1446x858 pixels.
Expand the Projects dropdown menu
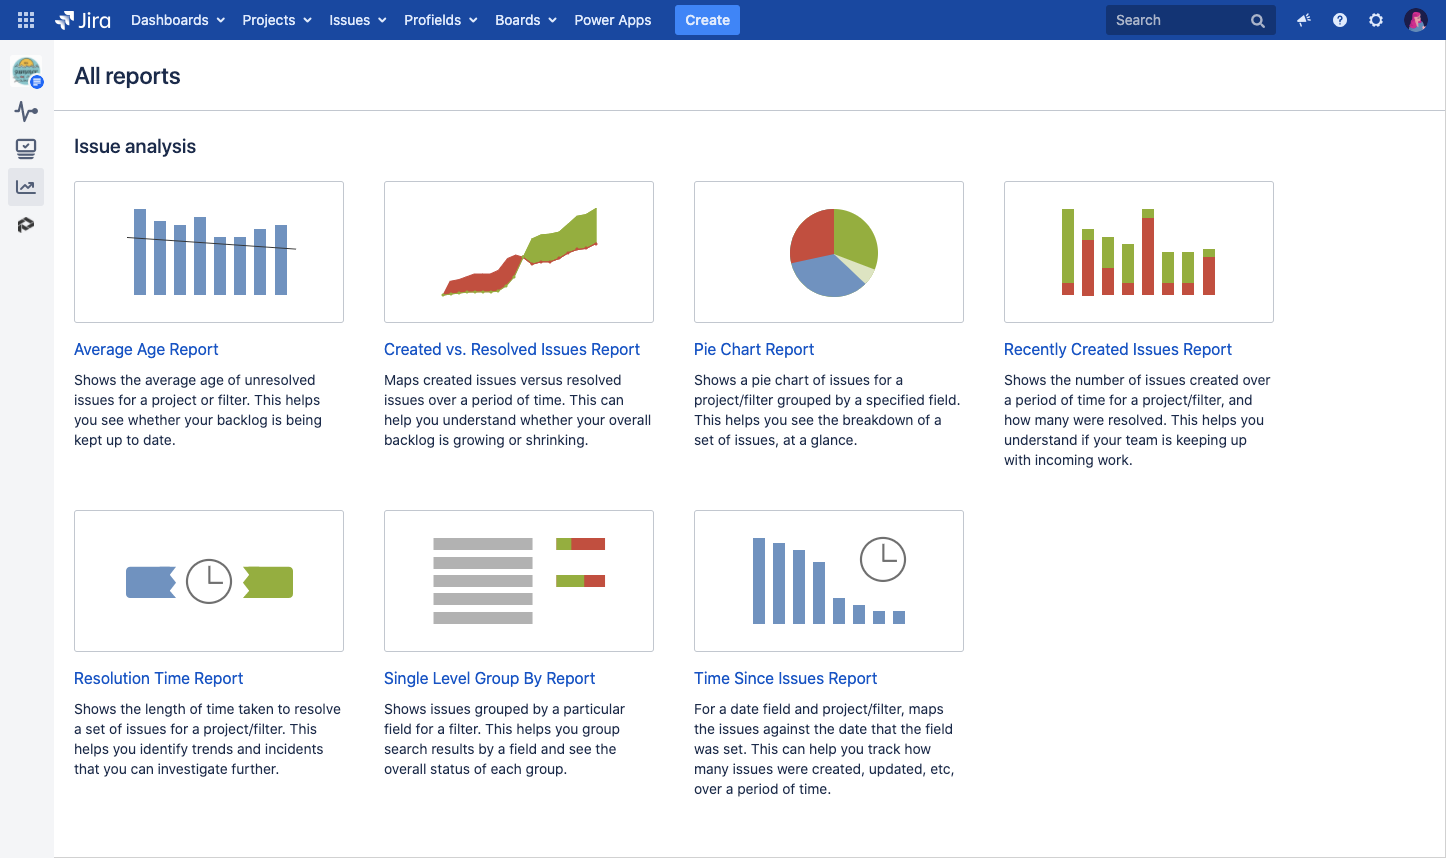click(x=276, y=19)
